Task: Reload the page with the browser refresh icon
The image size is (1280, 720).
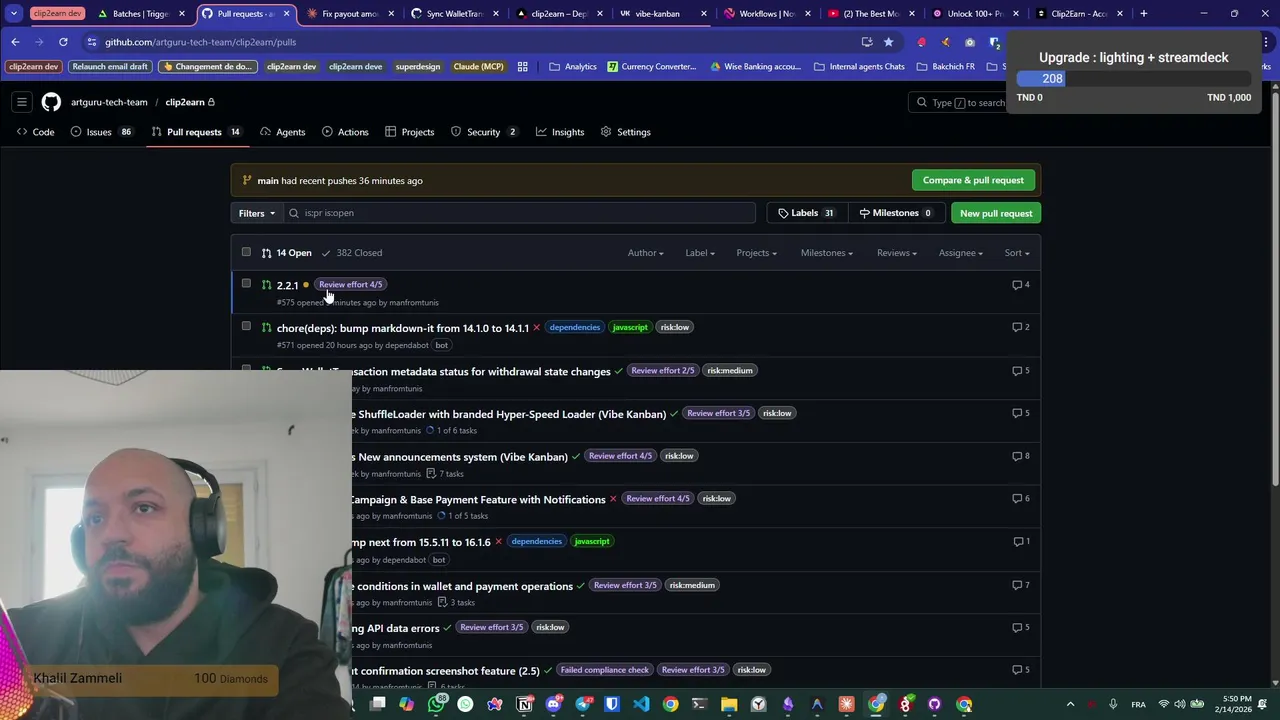Action: [63, 42]
